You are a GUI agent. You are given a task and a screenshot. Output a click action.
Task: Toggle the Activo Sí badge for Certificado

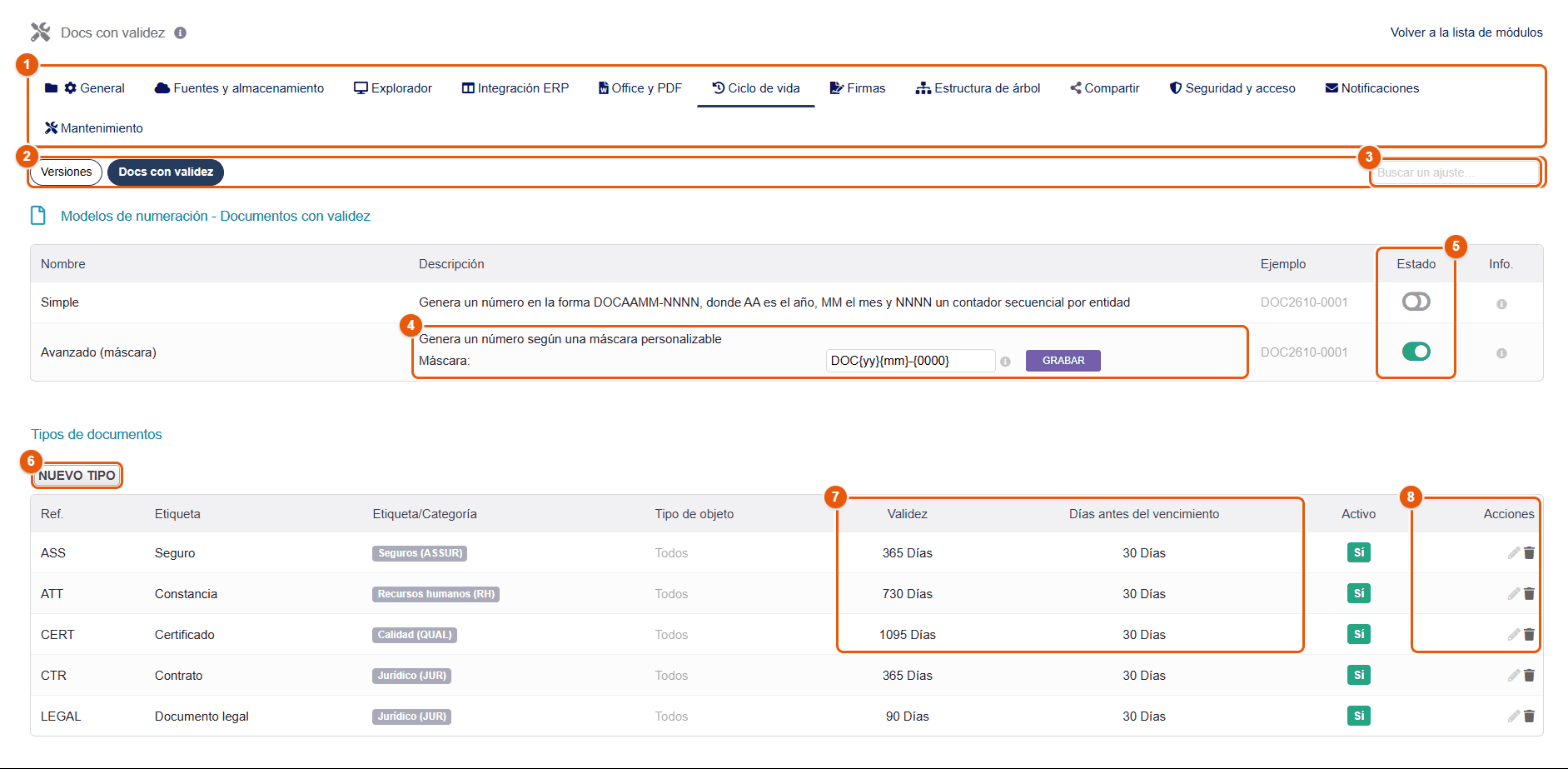(1359, 634)
